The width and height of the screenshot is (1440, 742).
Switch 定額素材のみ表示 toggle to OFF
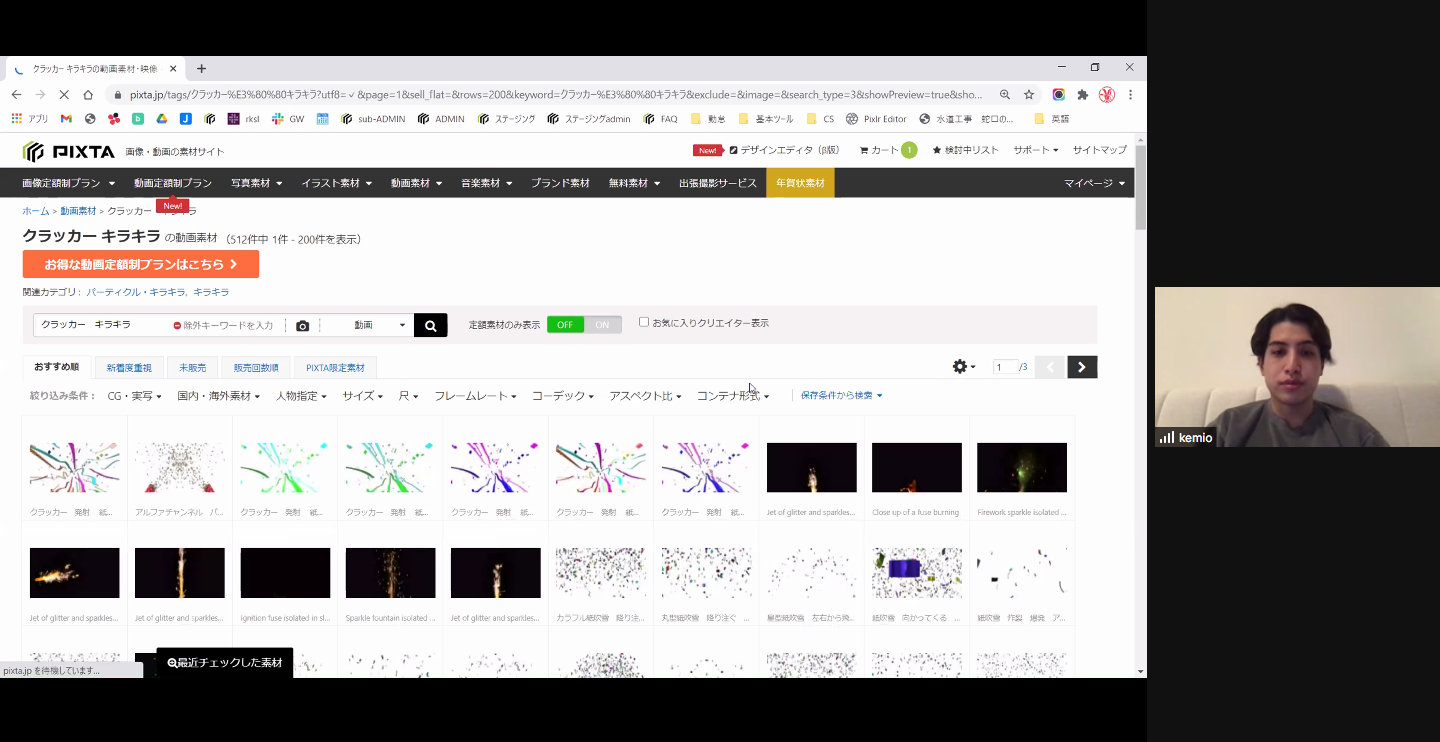point(565,325)
